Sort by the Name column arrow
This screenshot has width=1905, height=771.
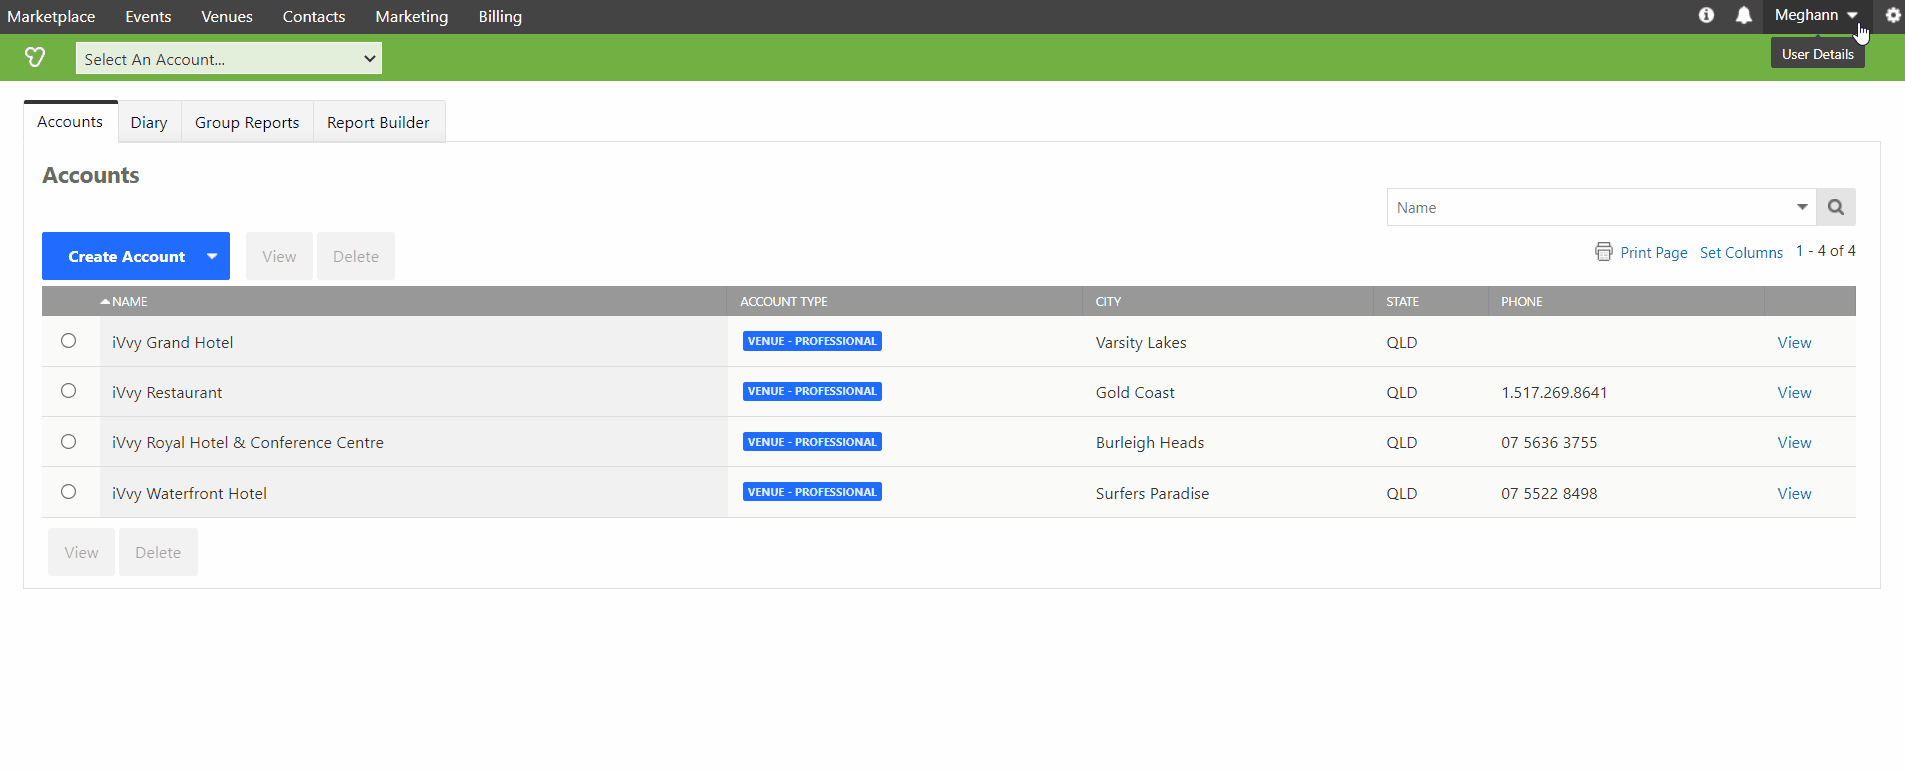tap(105, 301)
